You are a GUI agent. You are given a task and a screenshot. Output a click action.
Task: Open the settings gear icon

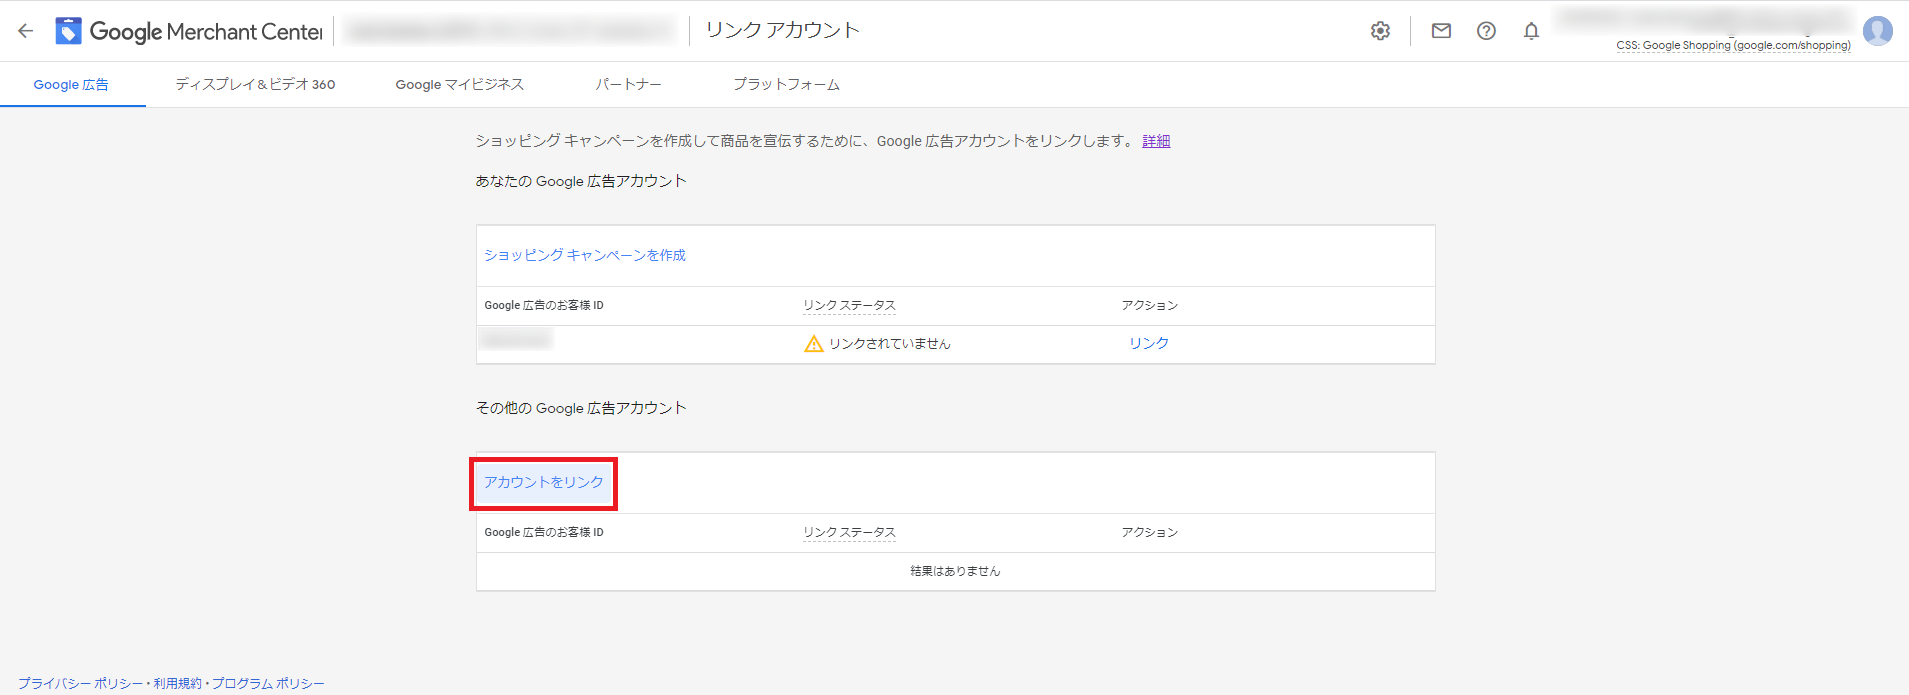click(x=1380, y=31)
